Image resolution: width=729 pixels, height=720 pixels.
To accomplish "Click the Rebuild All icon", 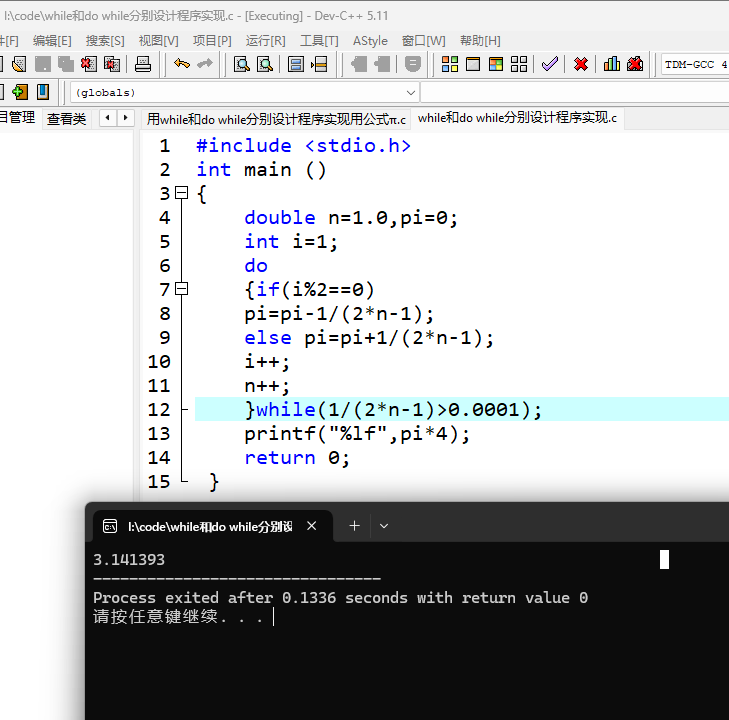I will click(x=519, y=64).
